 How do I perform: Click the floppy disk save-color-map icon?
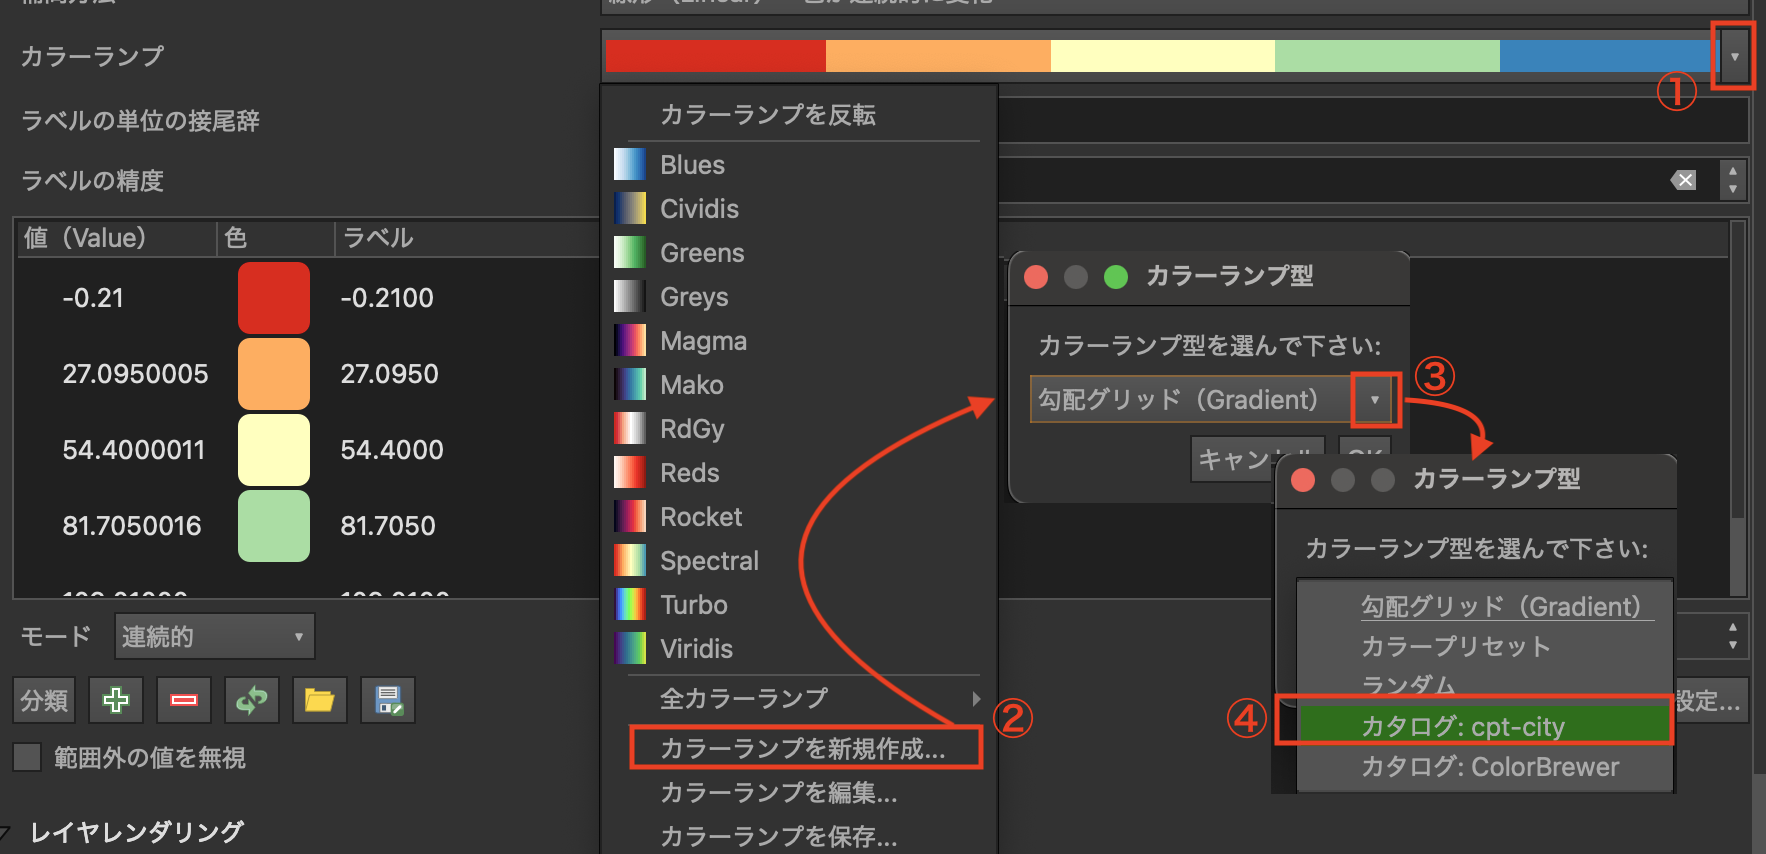click(388, 700)
